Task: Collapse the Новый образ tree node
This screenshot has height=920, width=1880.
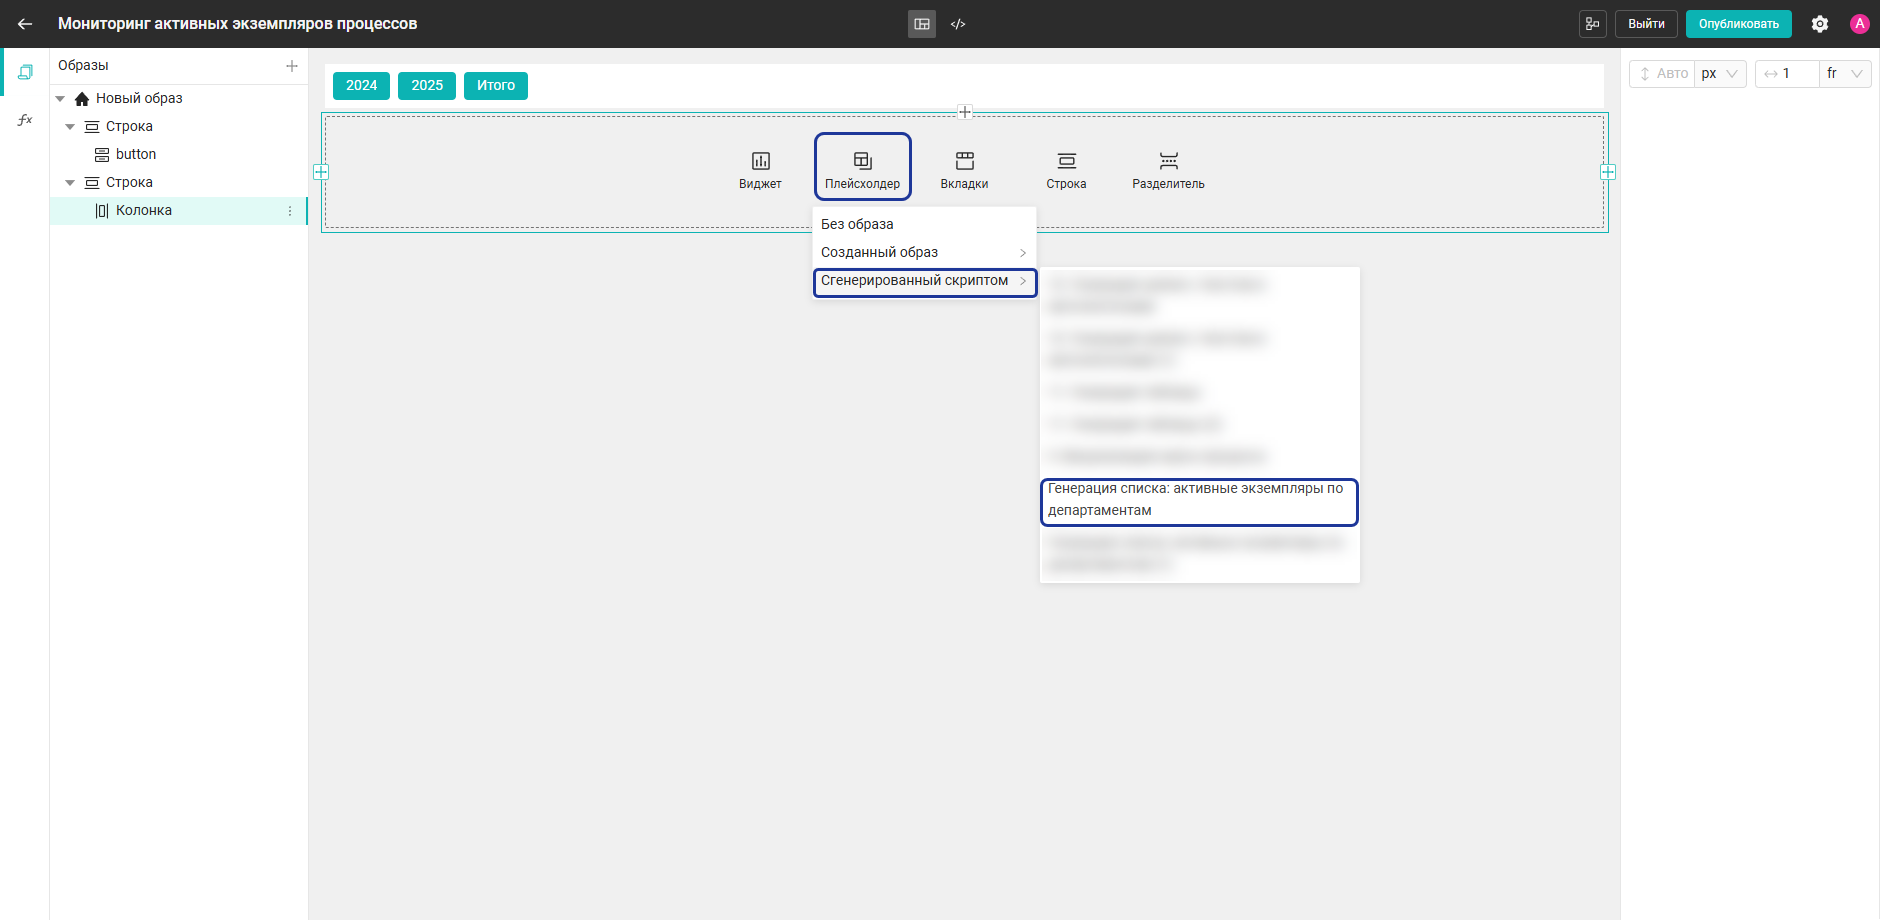Action: click(x=60, y=99)
